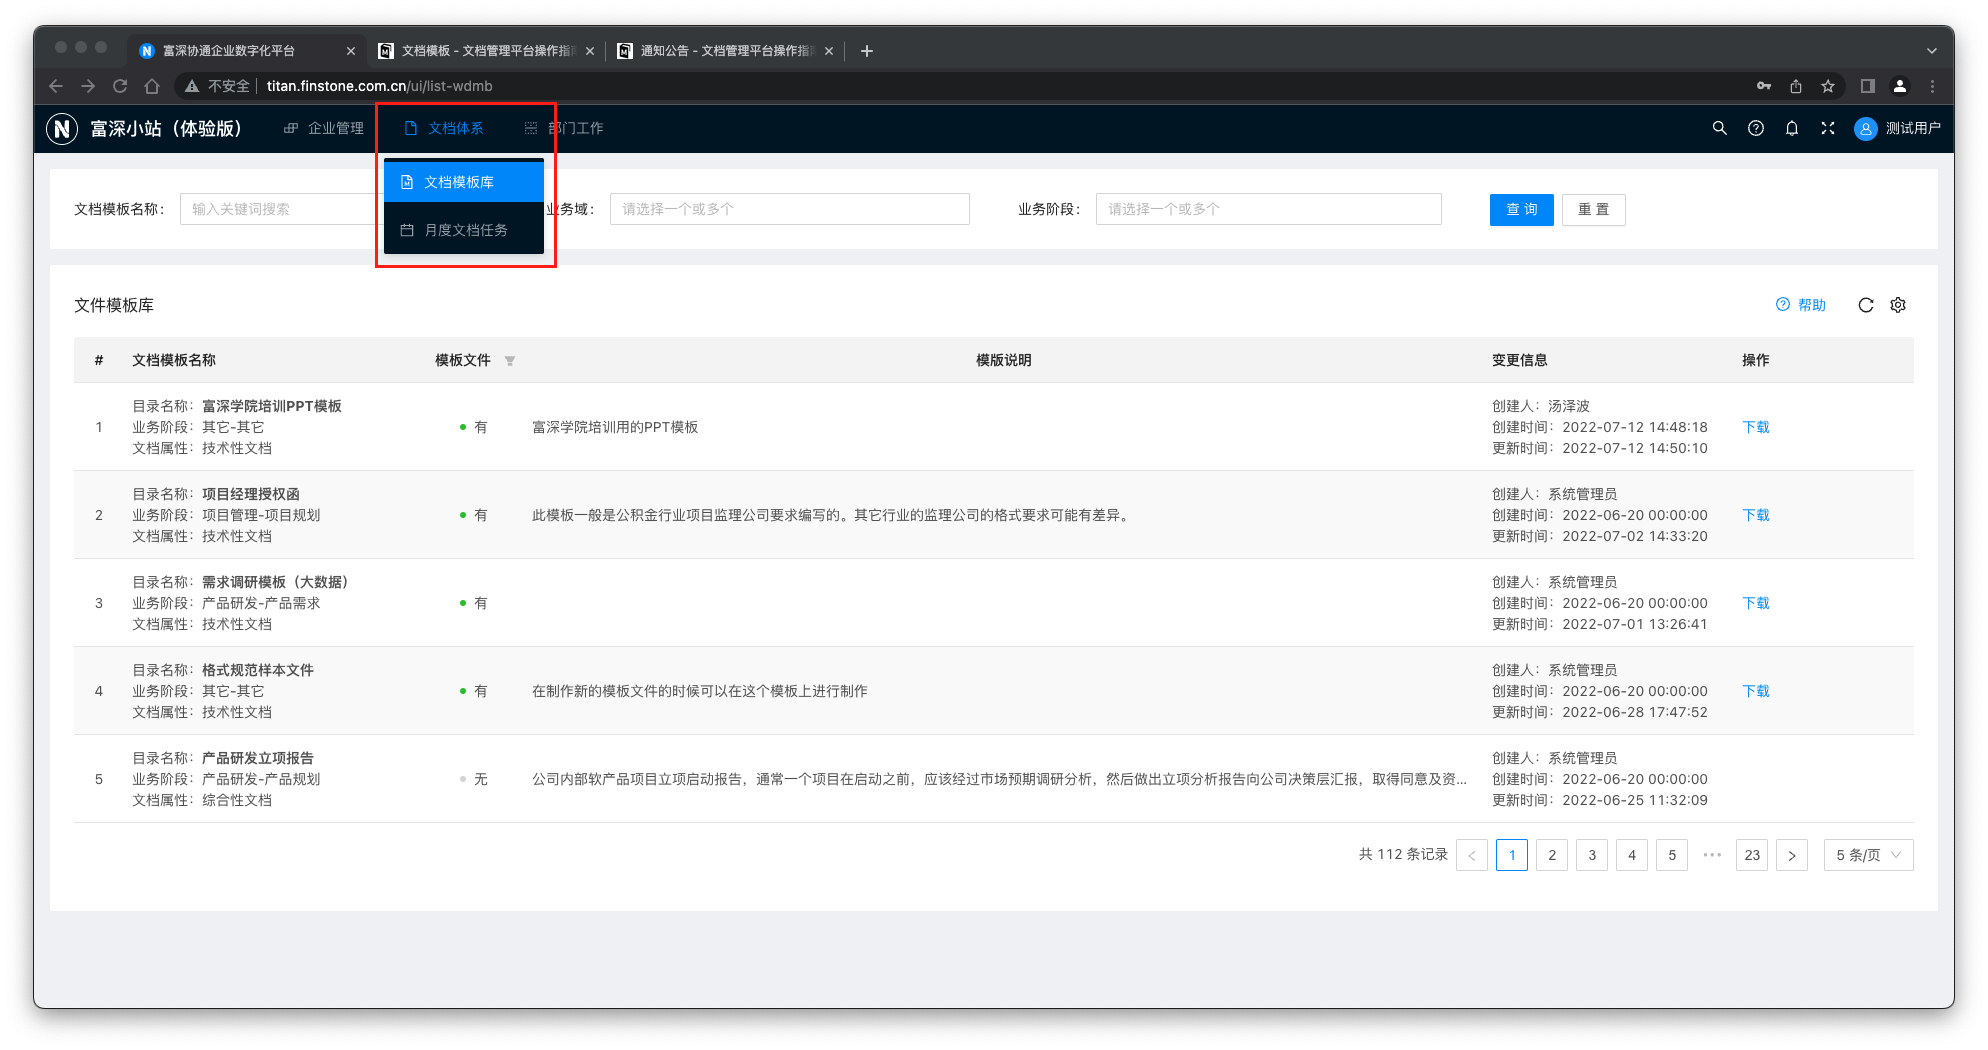The width and height of the screenshot is (1988, 1050).
Task: Select 文档模板库 in the dropdown
Action: [464, 182]
